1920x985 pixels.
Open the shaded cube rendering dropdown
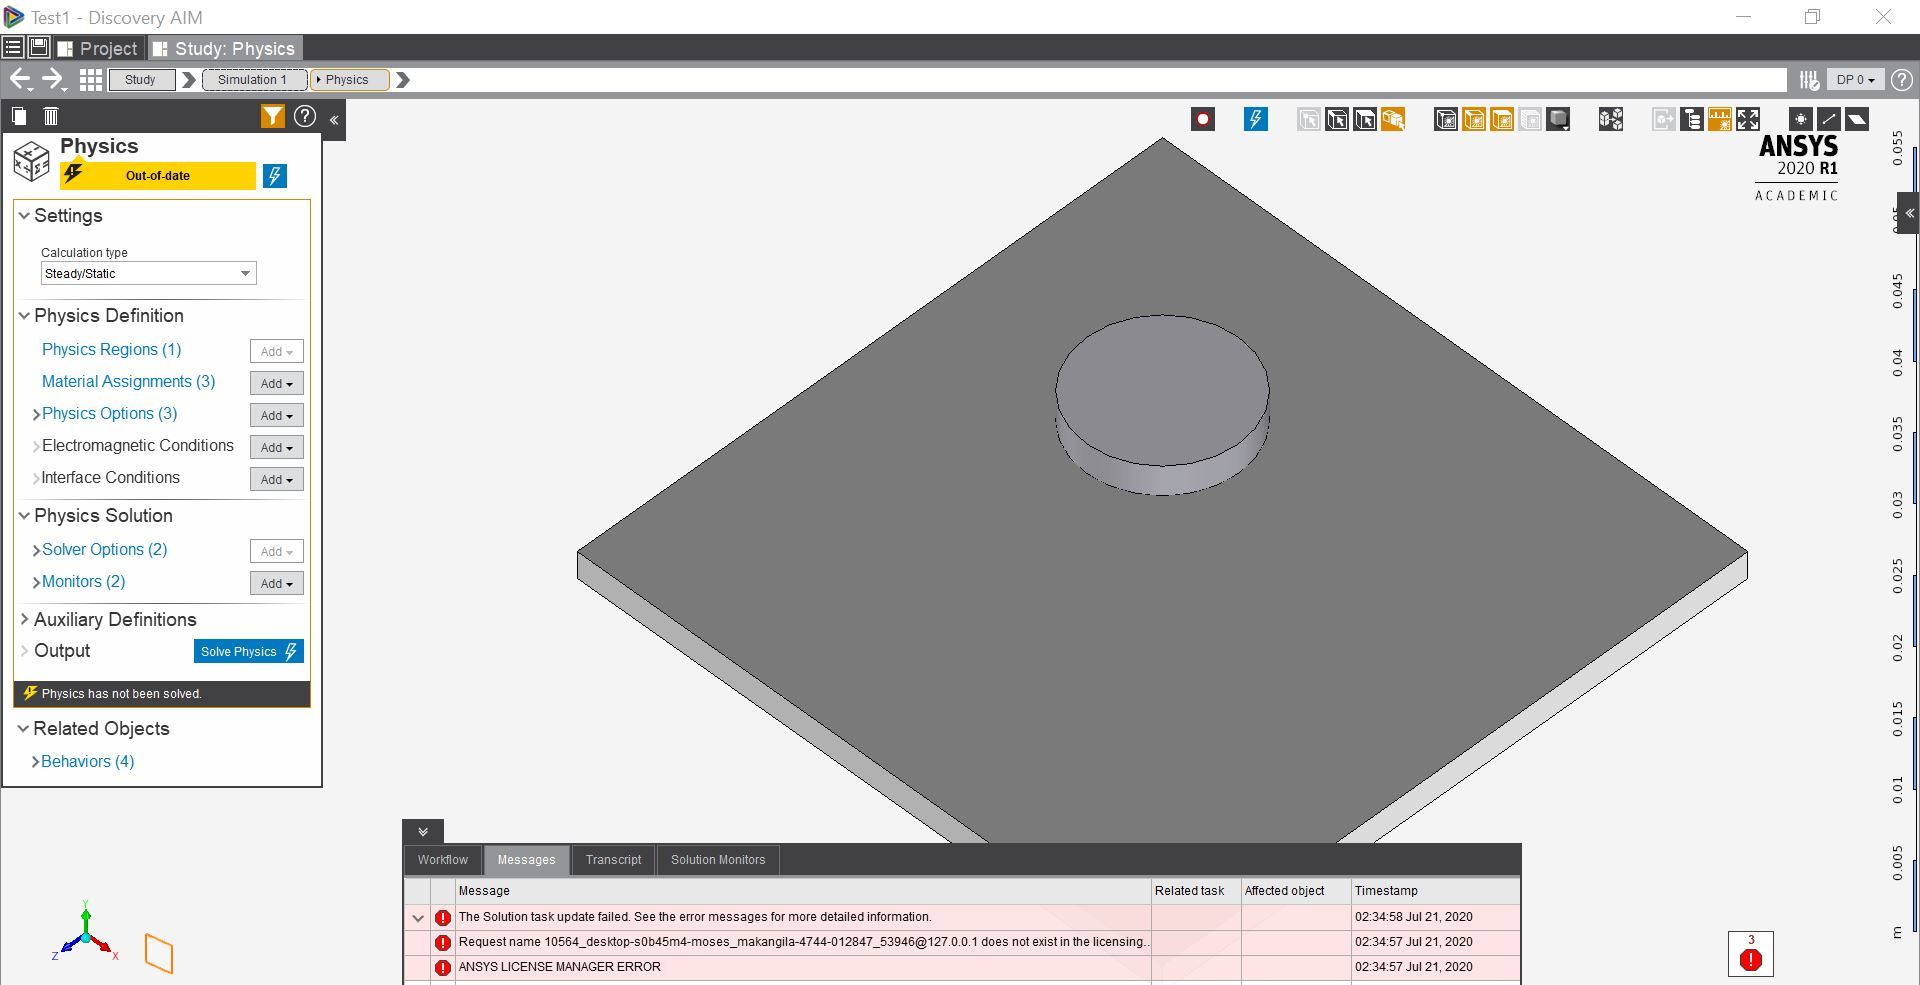(x=1558, y=120)
